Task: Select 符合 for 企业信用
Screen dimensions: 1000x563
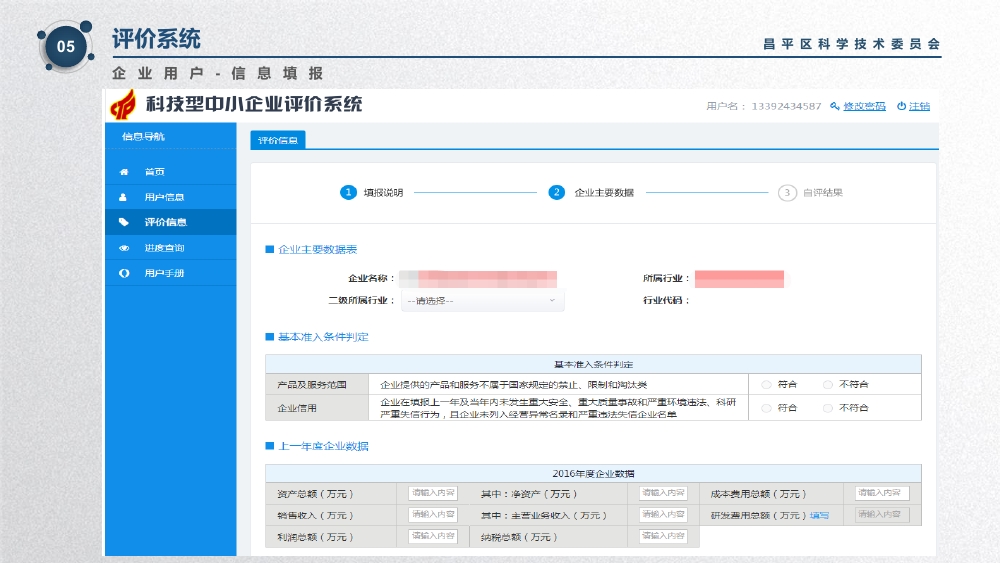Action: click(766, 408)
